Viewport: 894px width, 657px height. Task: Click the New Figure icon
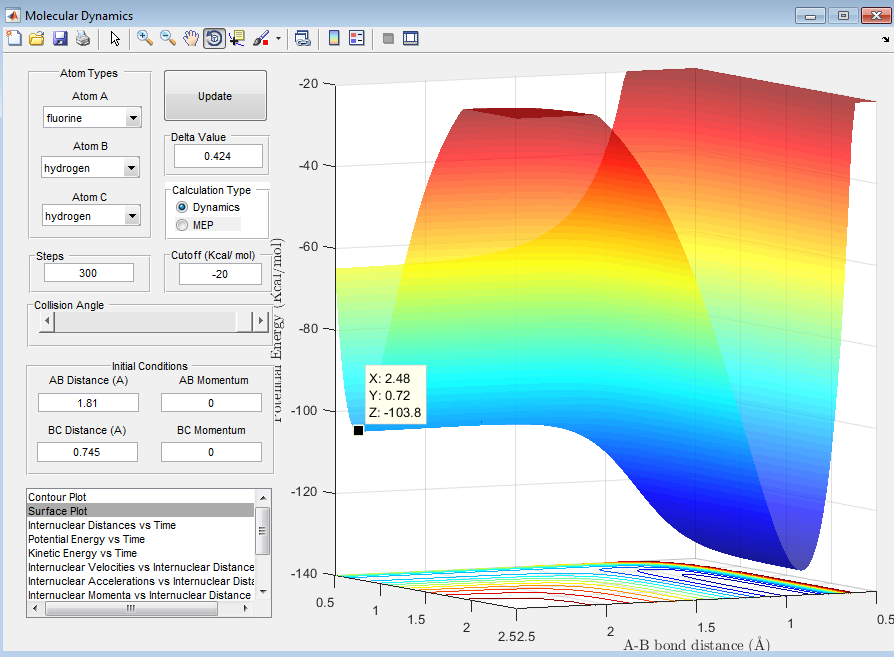click(14, 38)
